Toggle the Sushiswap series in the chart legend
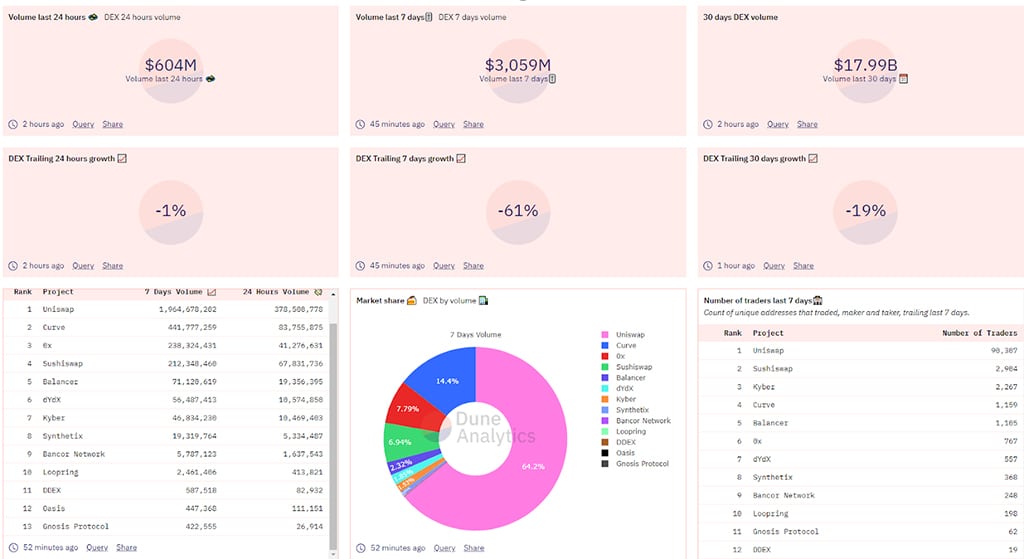The height and width of the screenshot is (559, 1024). point(626,367)
